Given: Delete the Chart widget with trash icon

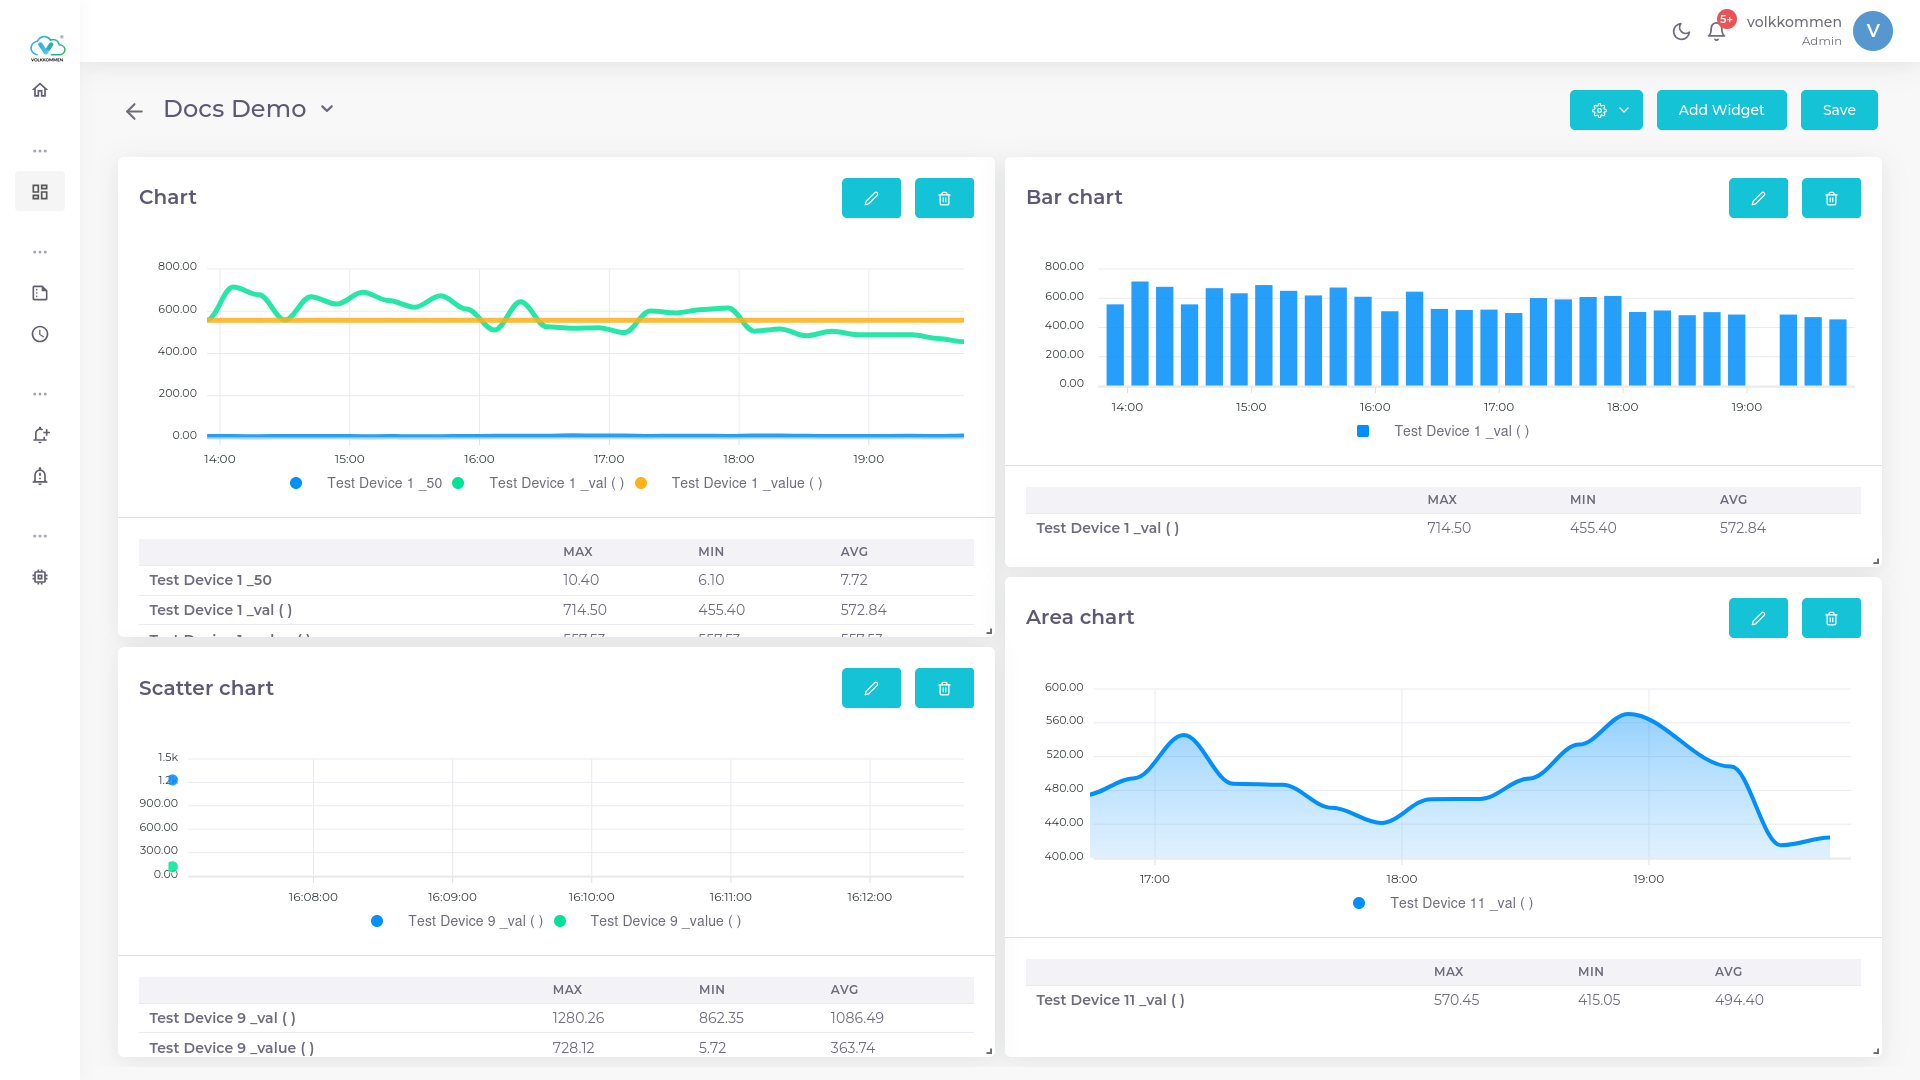Looking at the screenshot, I should coord(943,198).
